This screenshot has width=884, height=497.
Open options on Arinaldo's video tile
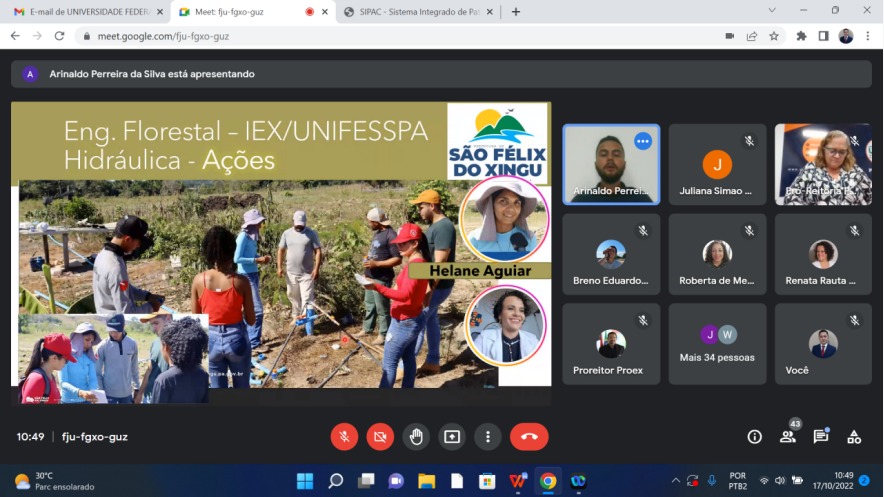pyautogui.click(x=643, y=141)
